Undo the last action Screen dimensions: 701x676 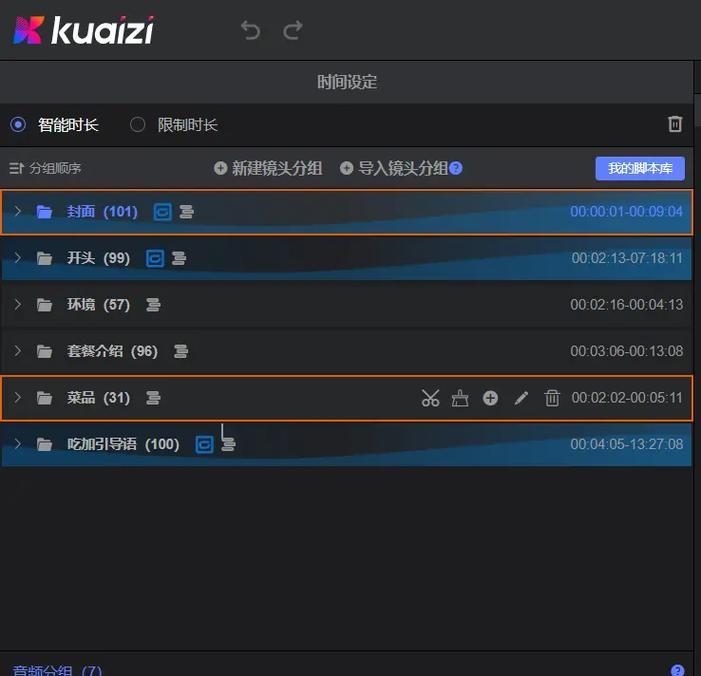coord(250,30)
